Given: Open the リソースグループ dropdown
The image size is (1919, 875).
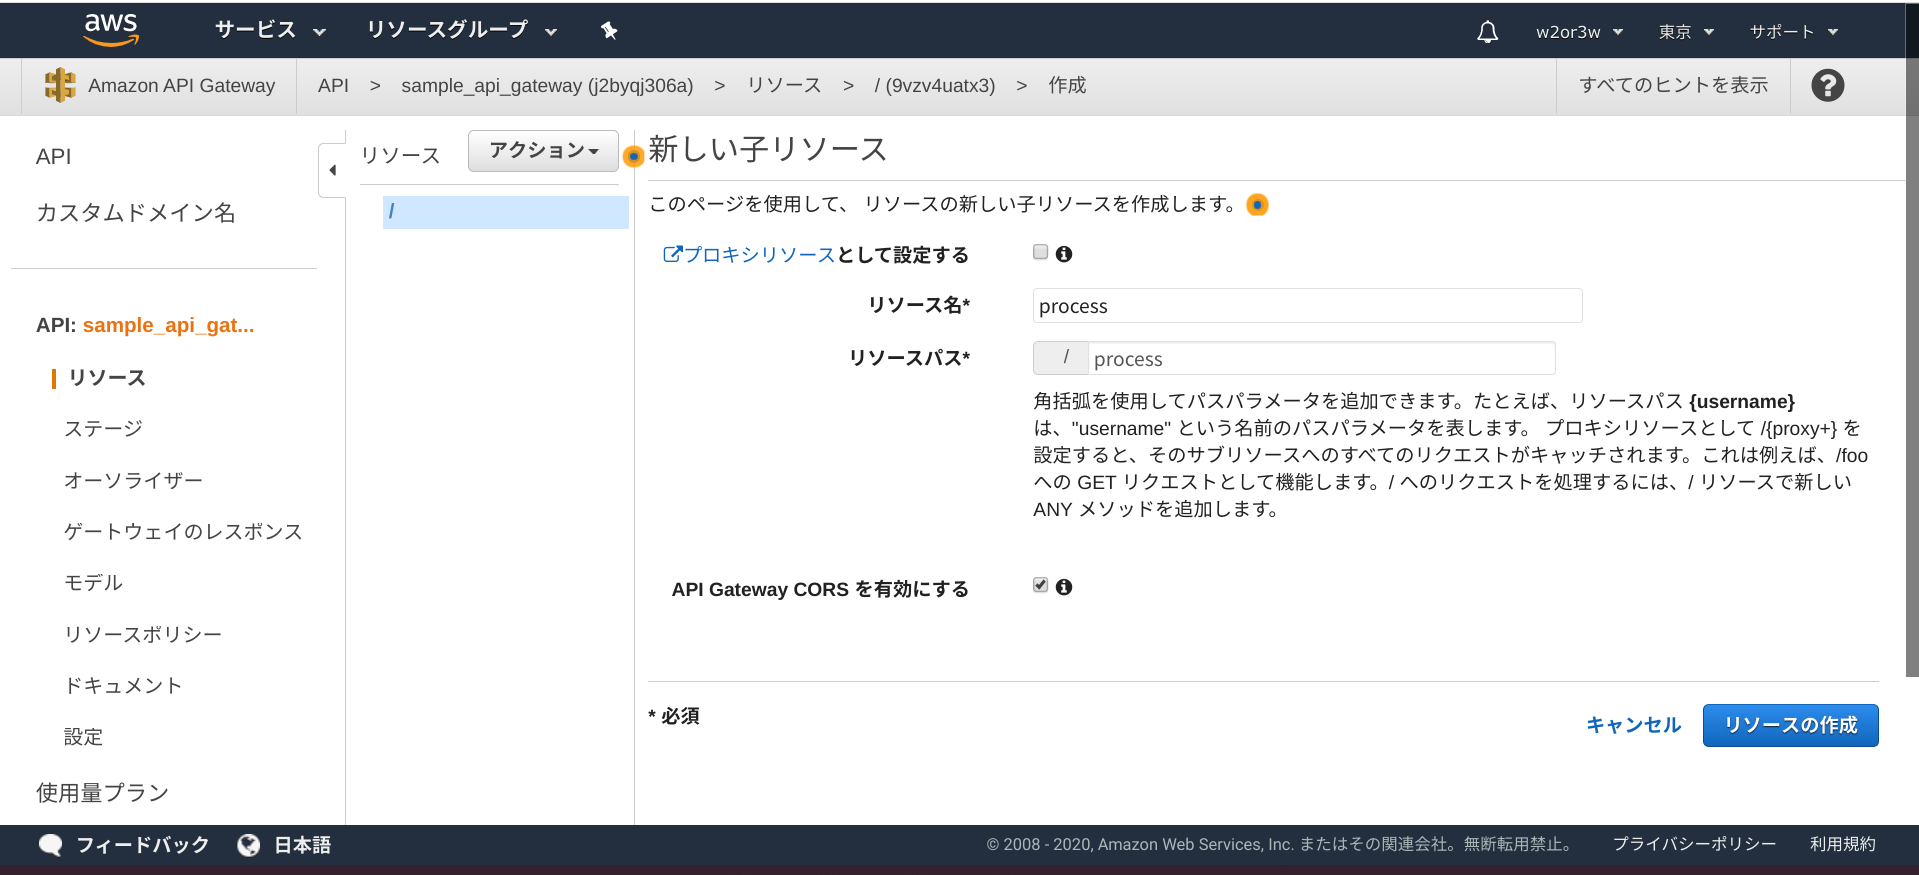Looking at the screenshot, I should pos(462,30).
